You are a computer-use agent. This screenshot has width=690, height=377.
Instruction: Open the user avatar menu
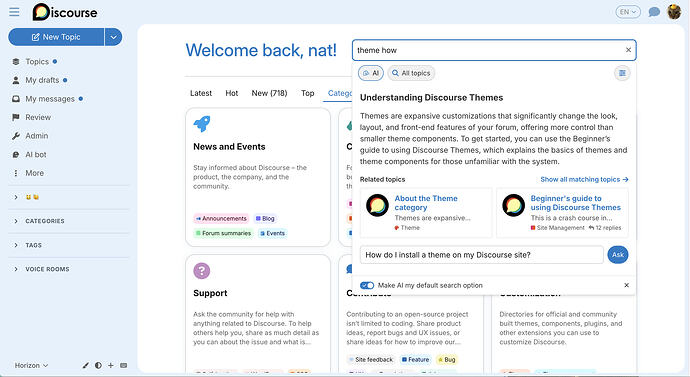[x=674, y=12]
